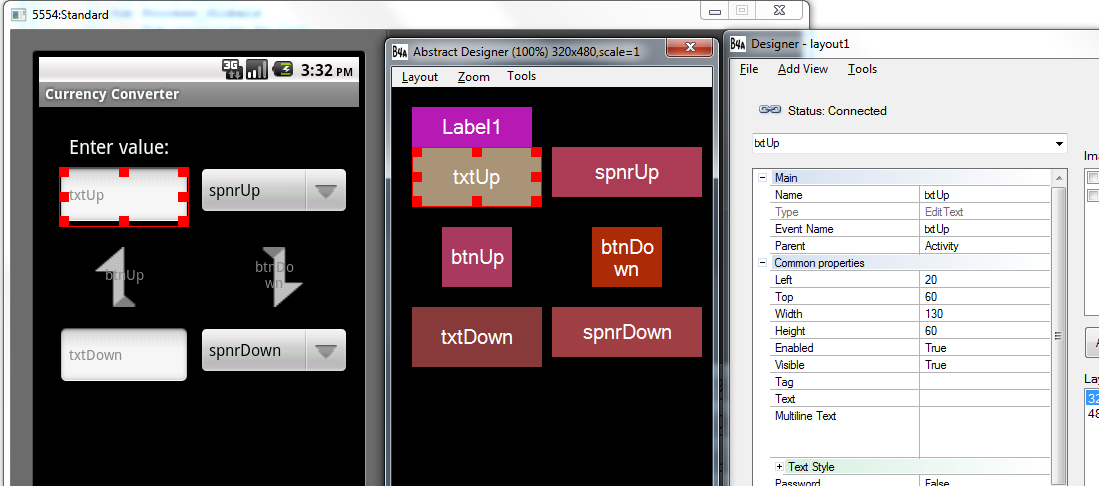Click the Type property value EditText
The width and height of the screenshot is (1099, 486).
[985, 212]
